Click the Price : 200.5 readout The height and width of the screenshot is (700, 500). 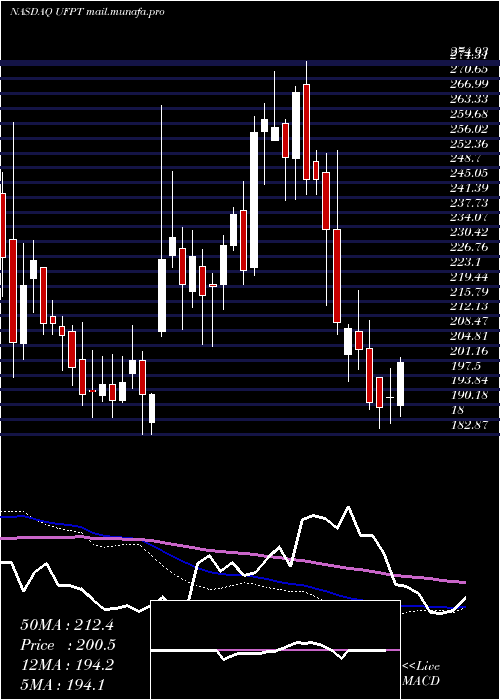pyautogui.click(x=68, y=645)
